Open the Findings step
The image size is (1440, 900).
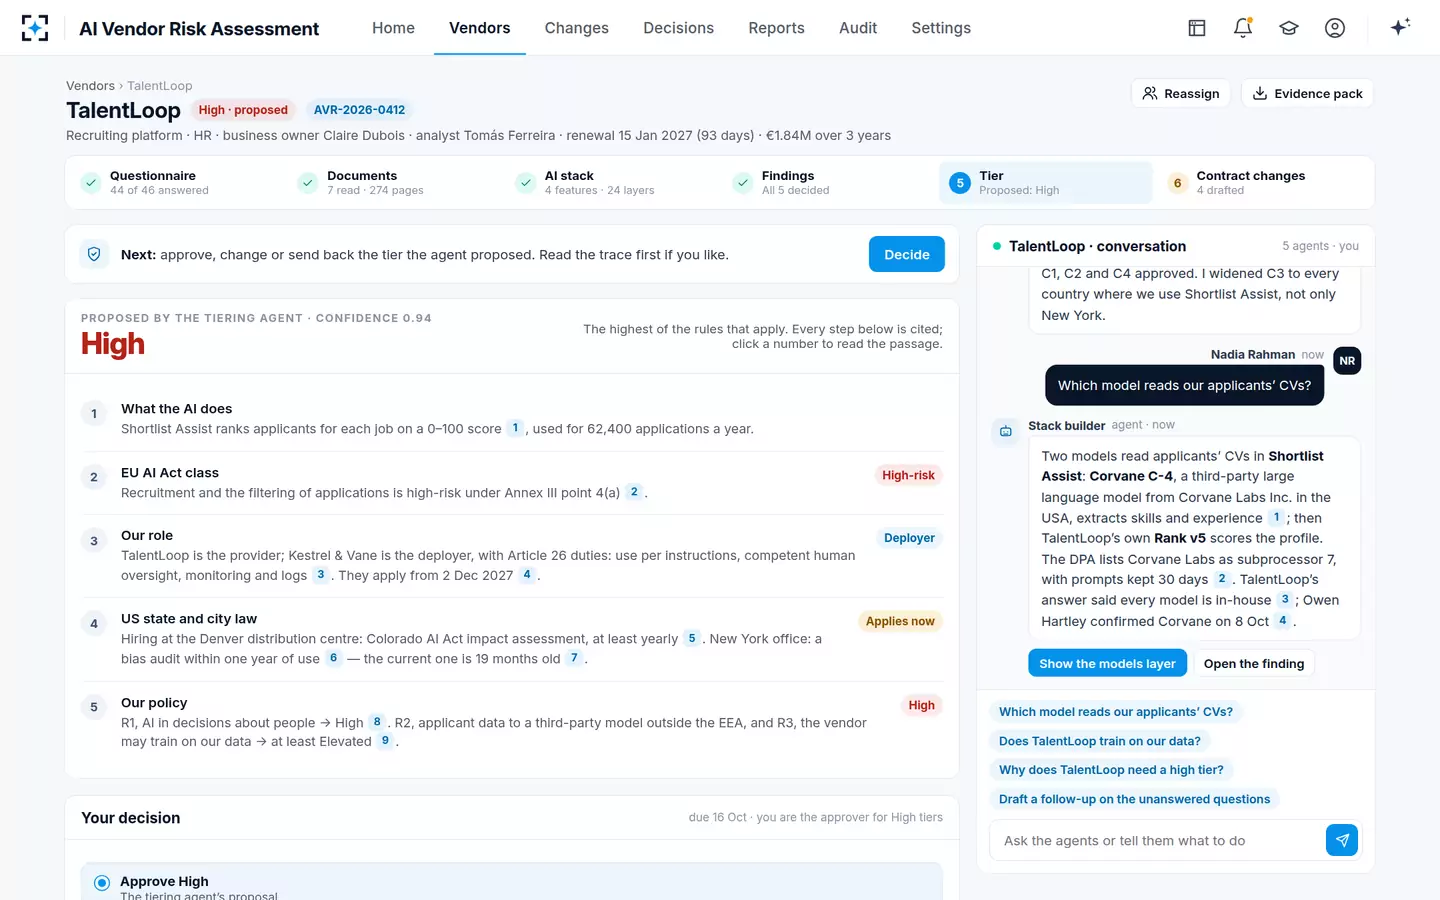click(x=828, y=183)
